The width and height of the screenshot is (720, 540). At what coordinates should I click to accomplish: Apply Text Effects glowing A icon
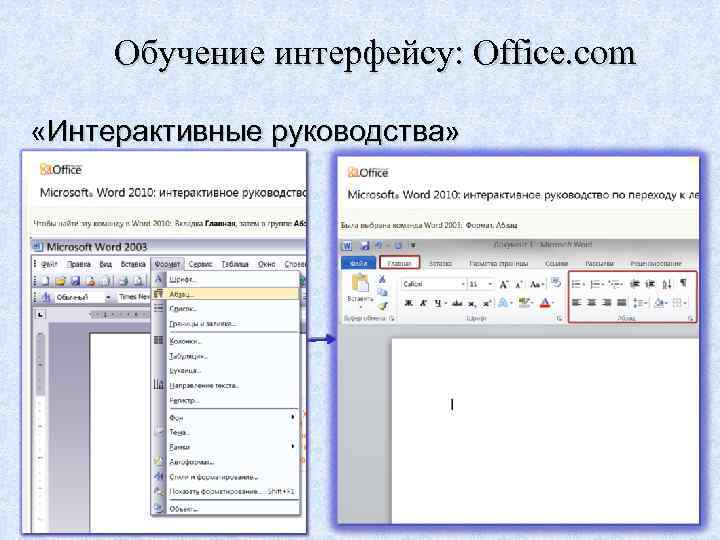[503, 303]
